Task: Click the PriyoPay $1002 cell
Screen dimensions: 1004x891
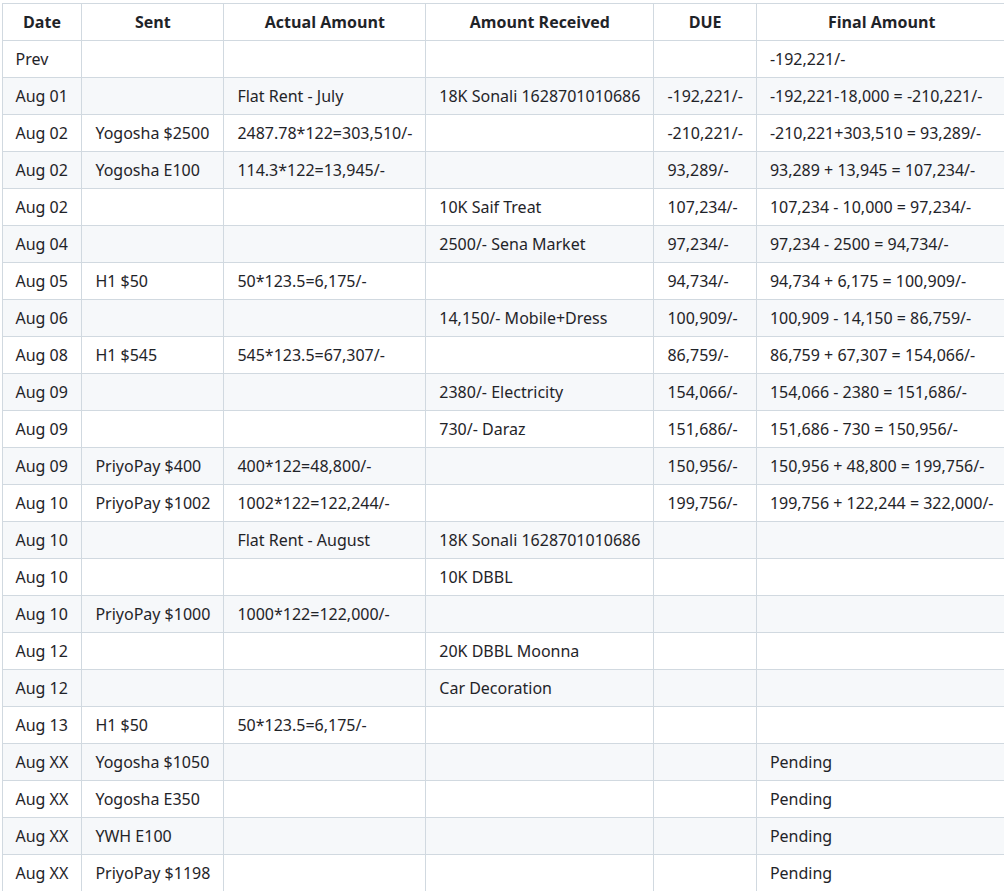Action: tap(153, 503)
